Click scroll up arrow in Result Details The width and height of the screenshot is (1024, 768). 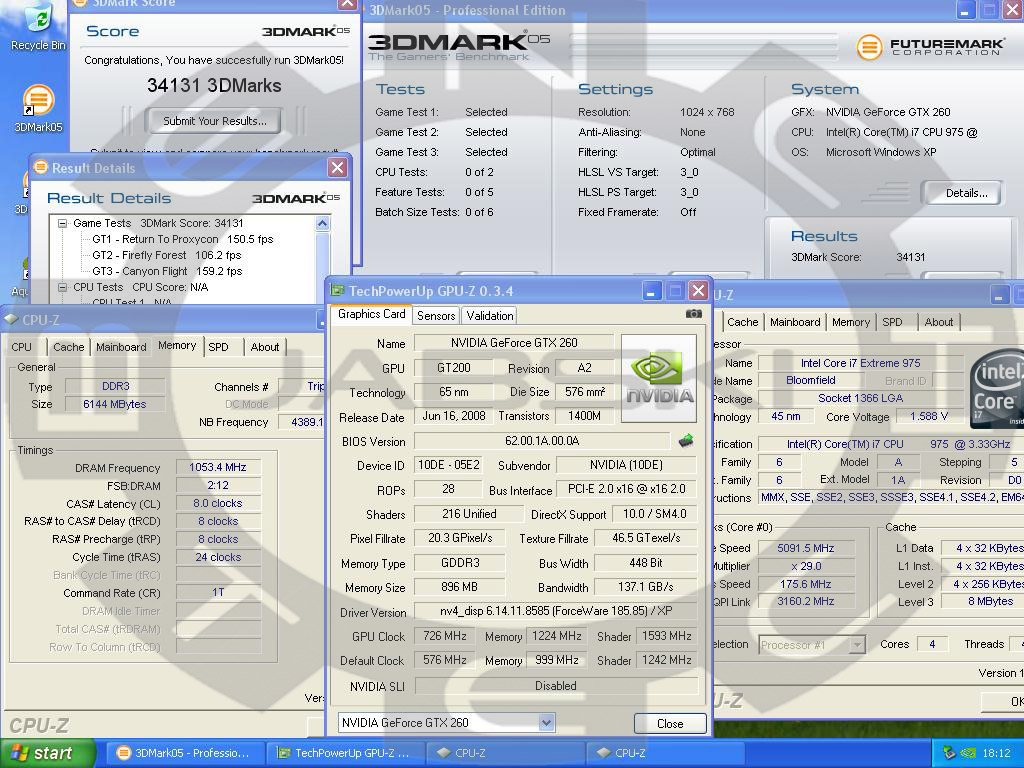(x=322, y=224)
